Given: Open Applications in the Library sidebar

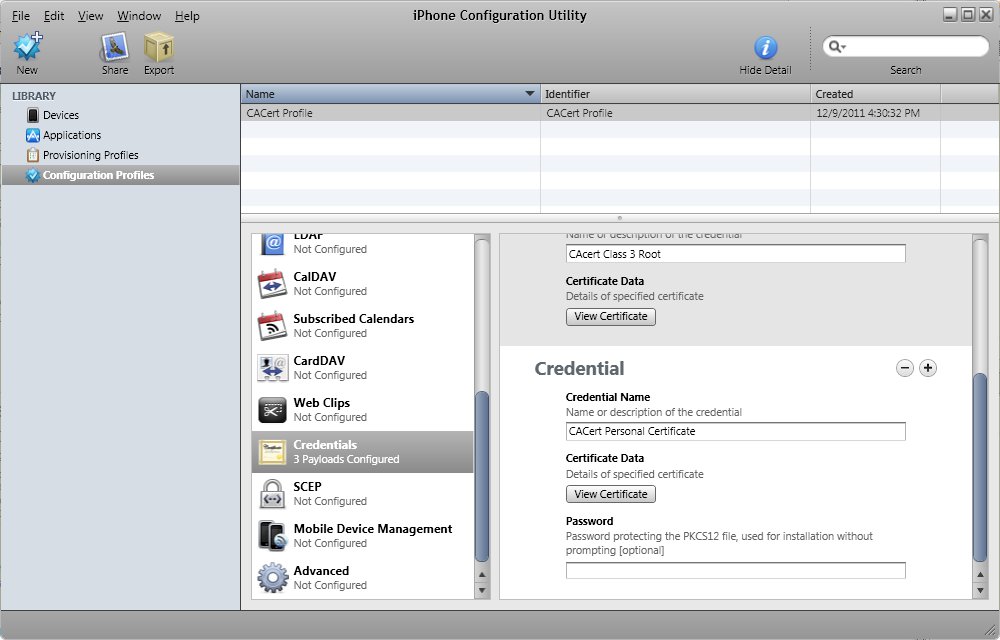Looking at the screenshot, I should pos(71,135).
